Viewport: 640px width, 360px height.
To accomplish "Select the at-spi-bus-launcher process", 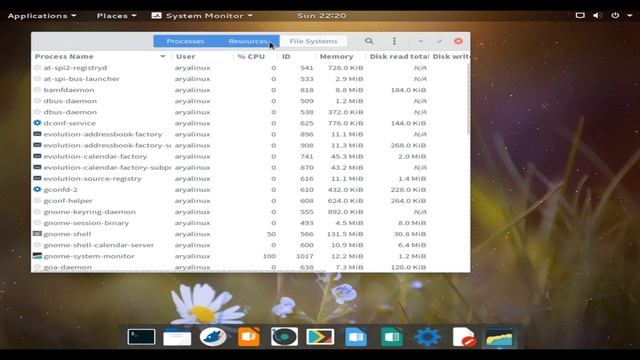I will [x=250, y=79].
